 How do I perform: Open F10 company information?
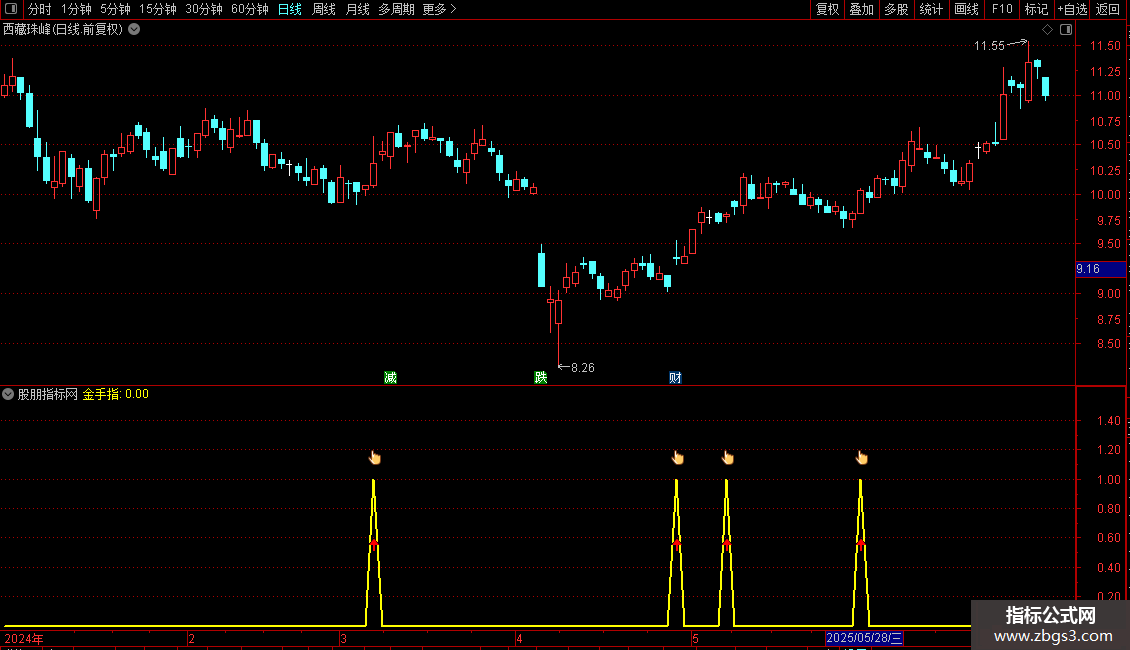[1002, 9]
